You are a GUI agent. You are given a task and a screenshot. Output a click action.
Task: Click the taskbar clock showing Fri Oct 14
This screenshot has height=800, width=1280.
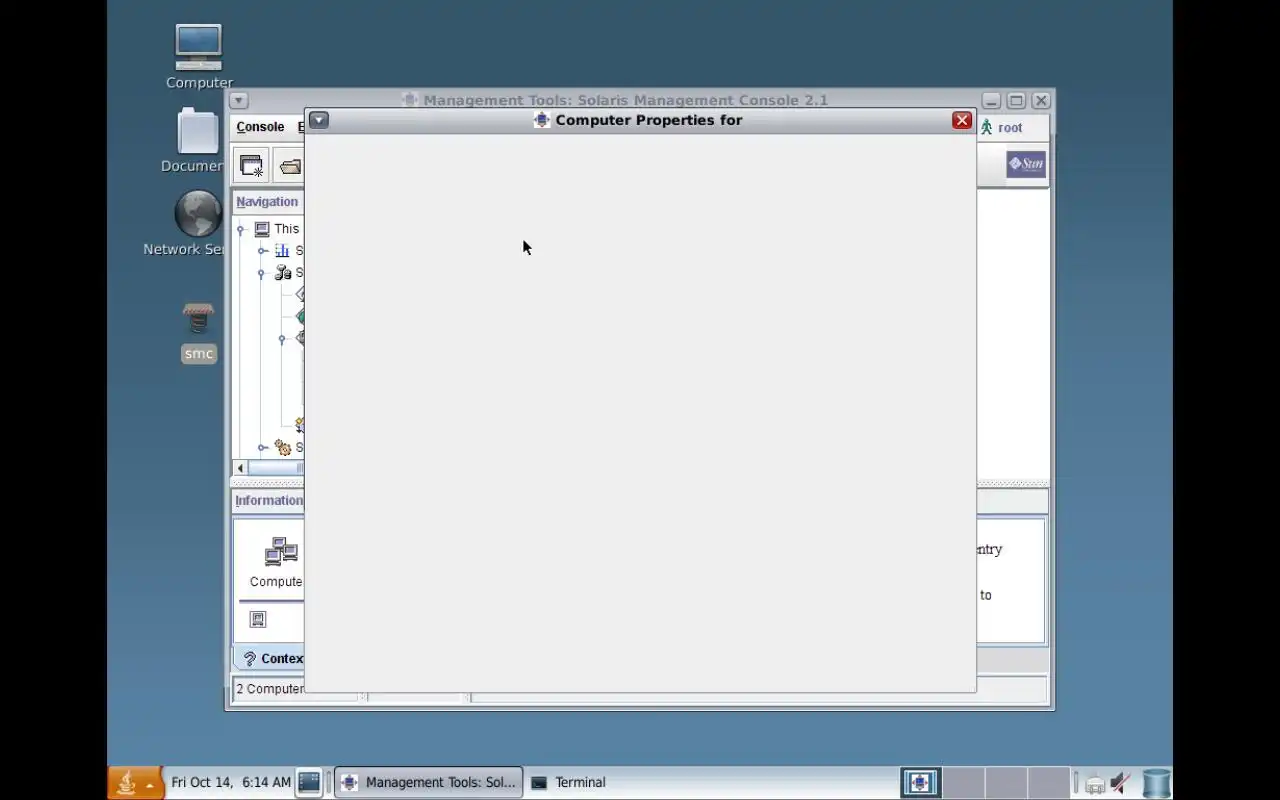tap(231, 782)
